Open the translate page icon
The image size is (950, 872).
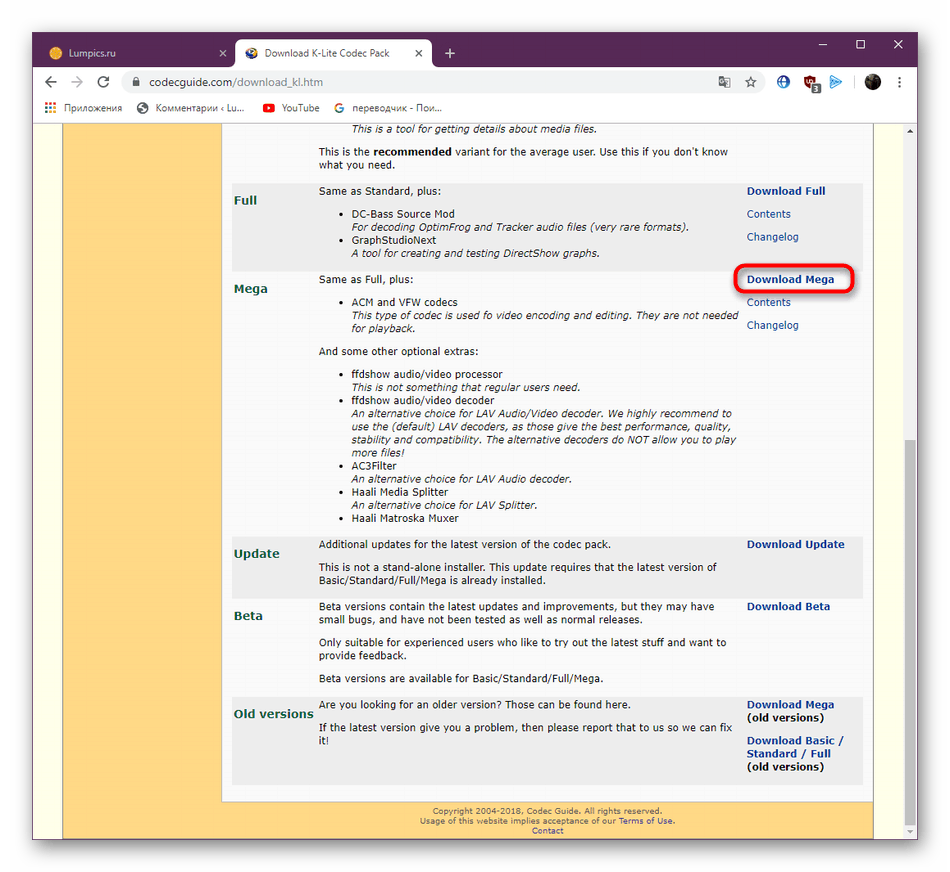[x=724, y=82]
